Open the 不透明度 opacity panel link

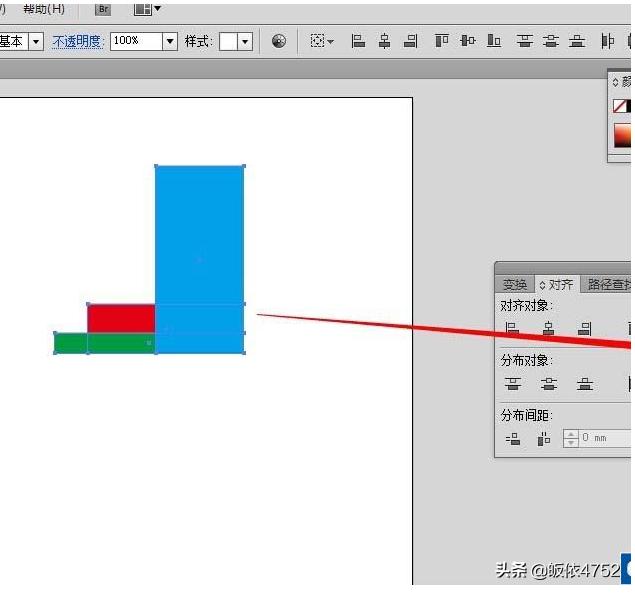tap(78, 41)
